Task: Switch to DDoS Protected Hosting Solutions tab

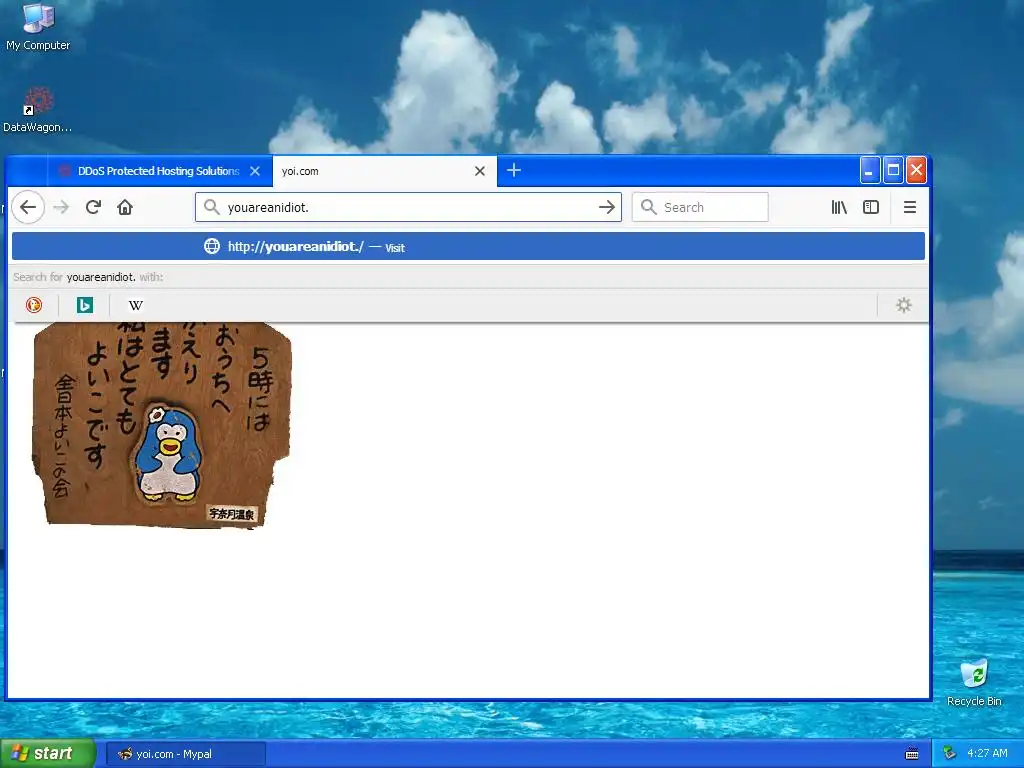Action: click(x=159, y=171)
